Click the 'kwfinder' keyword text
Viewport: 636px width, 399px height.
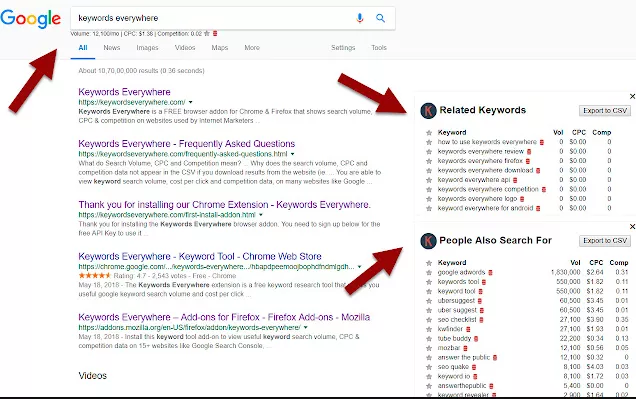tap(450, 329)
